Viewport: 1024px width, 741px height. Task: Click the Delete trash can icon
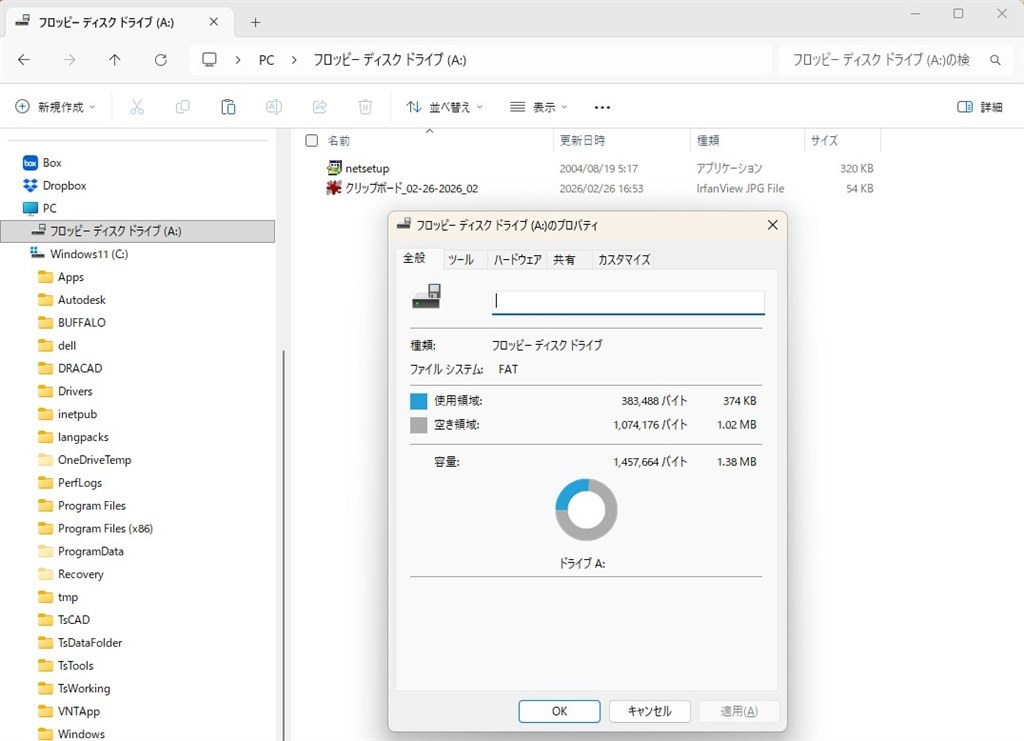[365, 107]
